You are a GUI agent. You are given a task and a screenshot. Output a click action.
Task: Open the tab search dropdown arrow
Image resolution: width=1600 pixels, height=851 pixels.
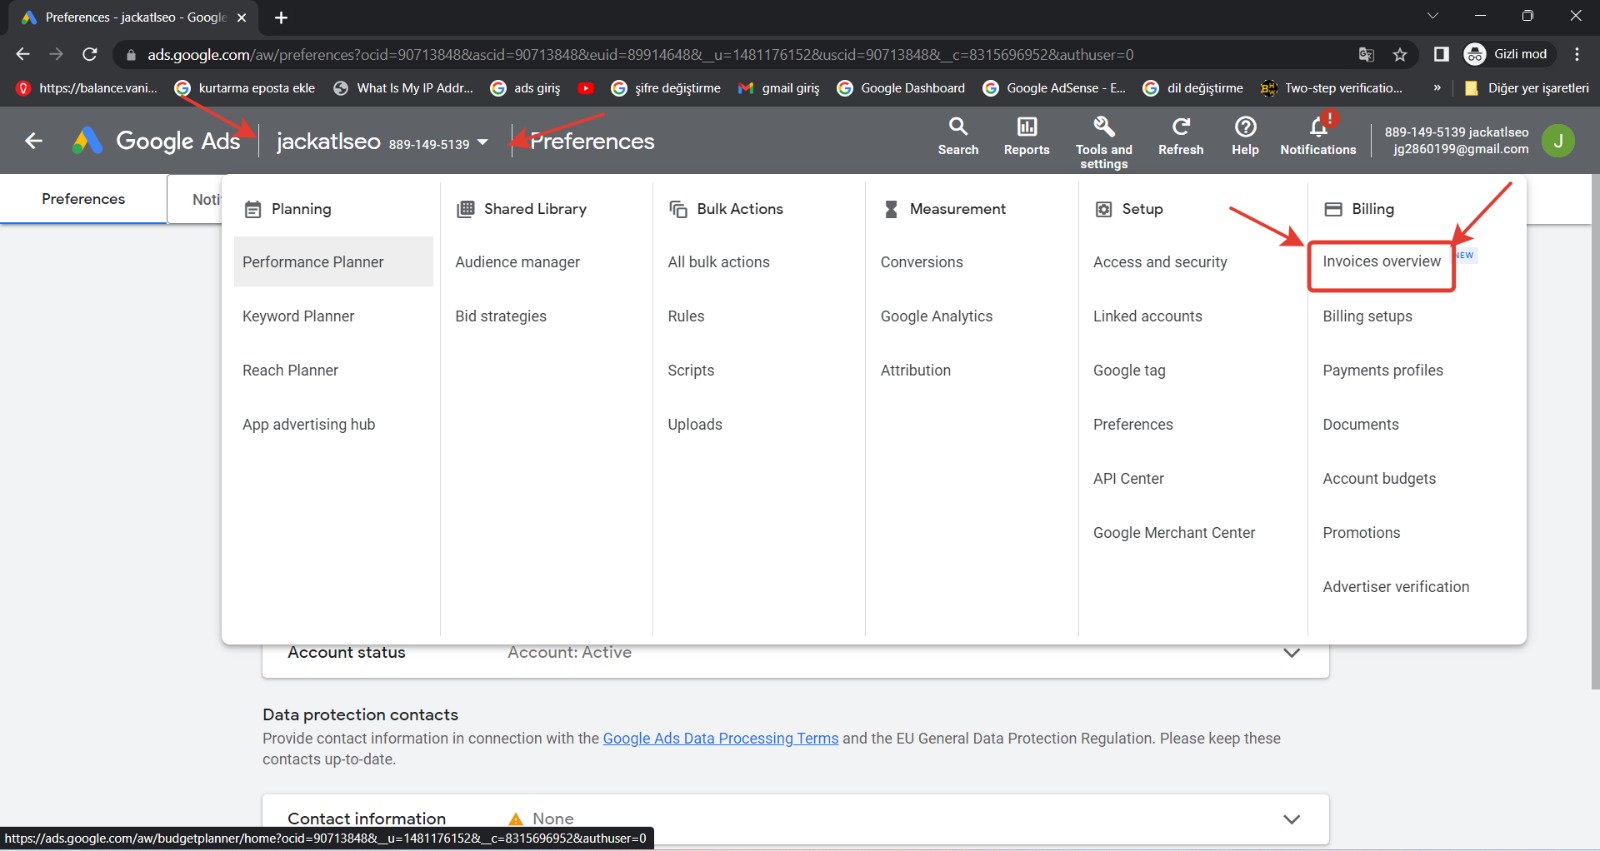(x=1433, y=16)
